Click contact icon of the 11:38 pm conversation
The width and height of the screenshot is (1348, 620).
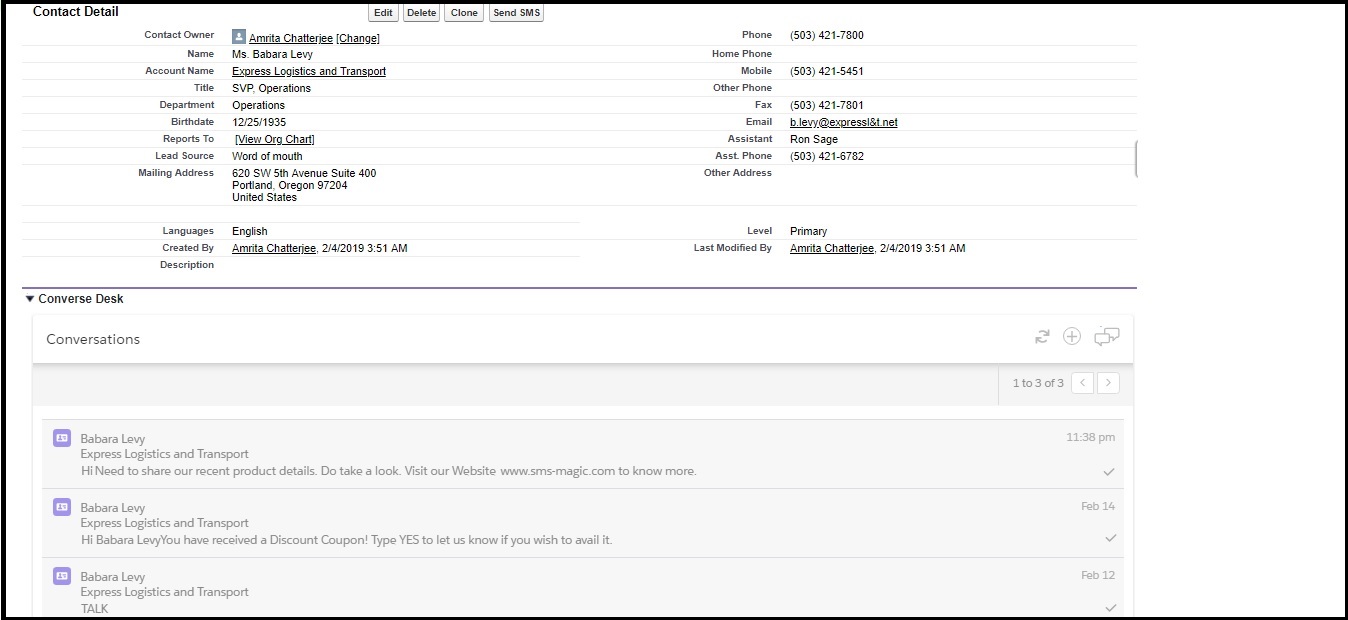click(x=61, y=438)
